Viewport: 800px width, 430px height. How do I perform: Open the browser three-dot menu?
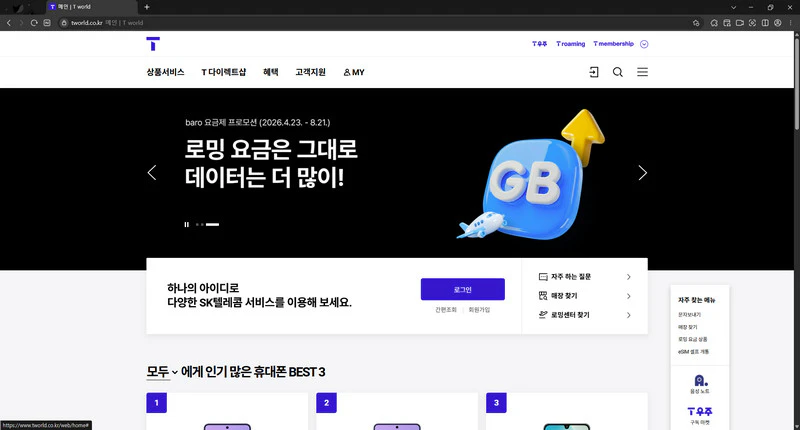point(791,23)
